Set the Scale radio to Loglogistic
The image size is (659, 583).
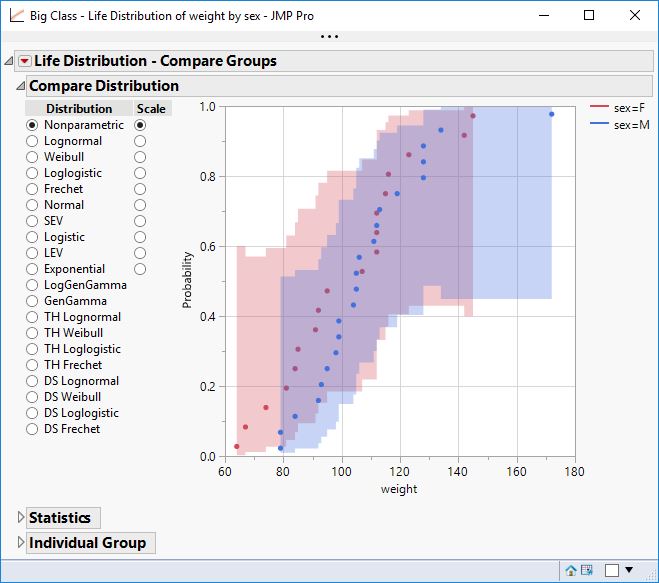140,173
